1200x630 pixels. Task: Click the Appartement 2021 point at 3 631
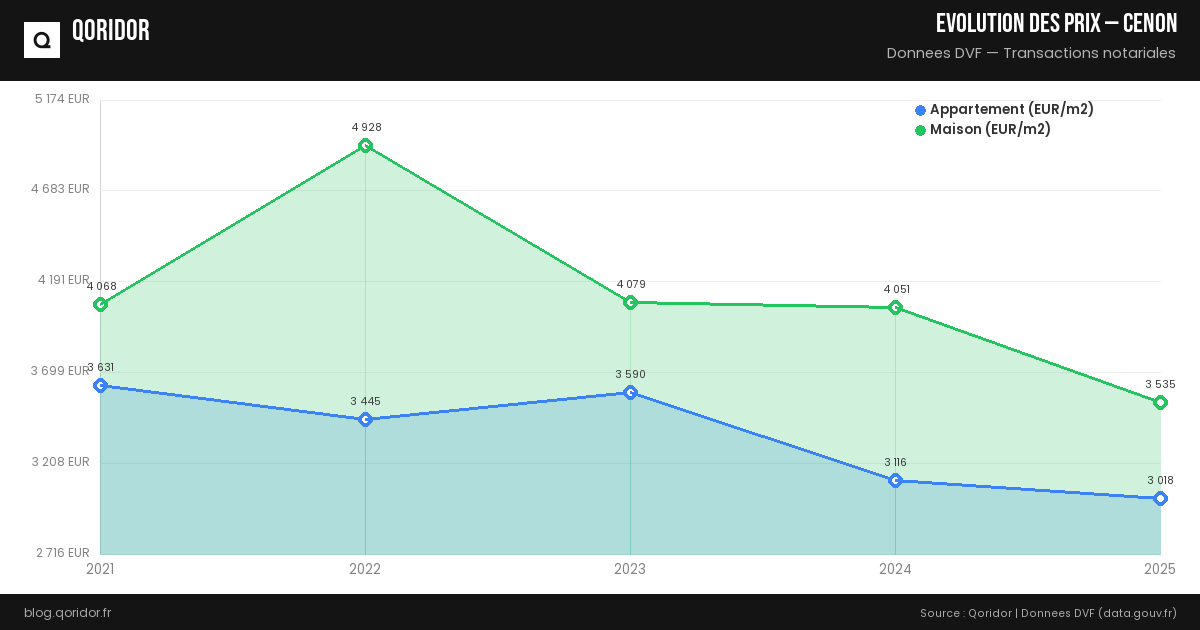[x=100, y=385]
